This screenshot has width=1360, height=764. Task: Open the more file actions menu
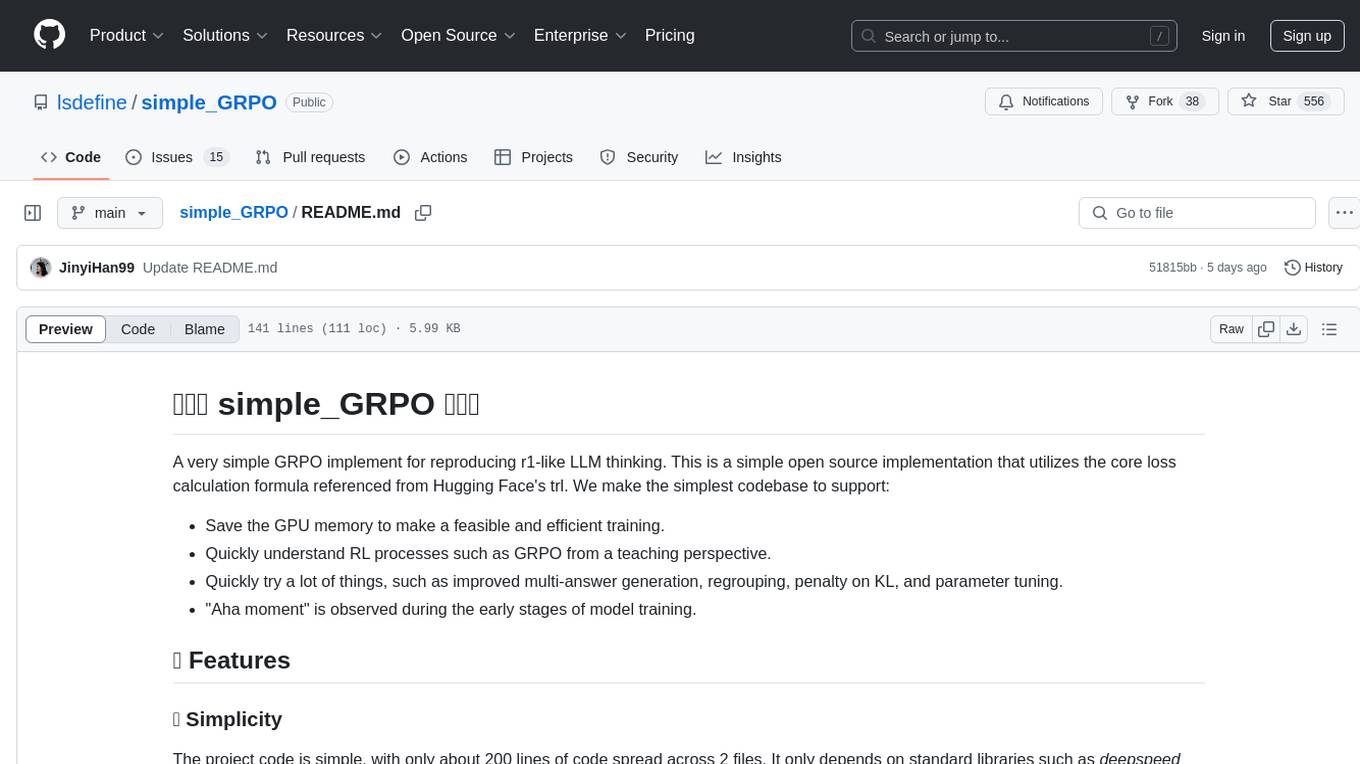(x=1344, y=213)
